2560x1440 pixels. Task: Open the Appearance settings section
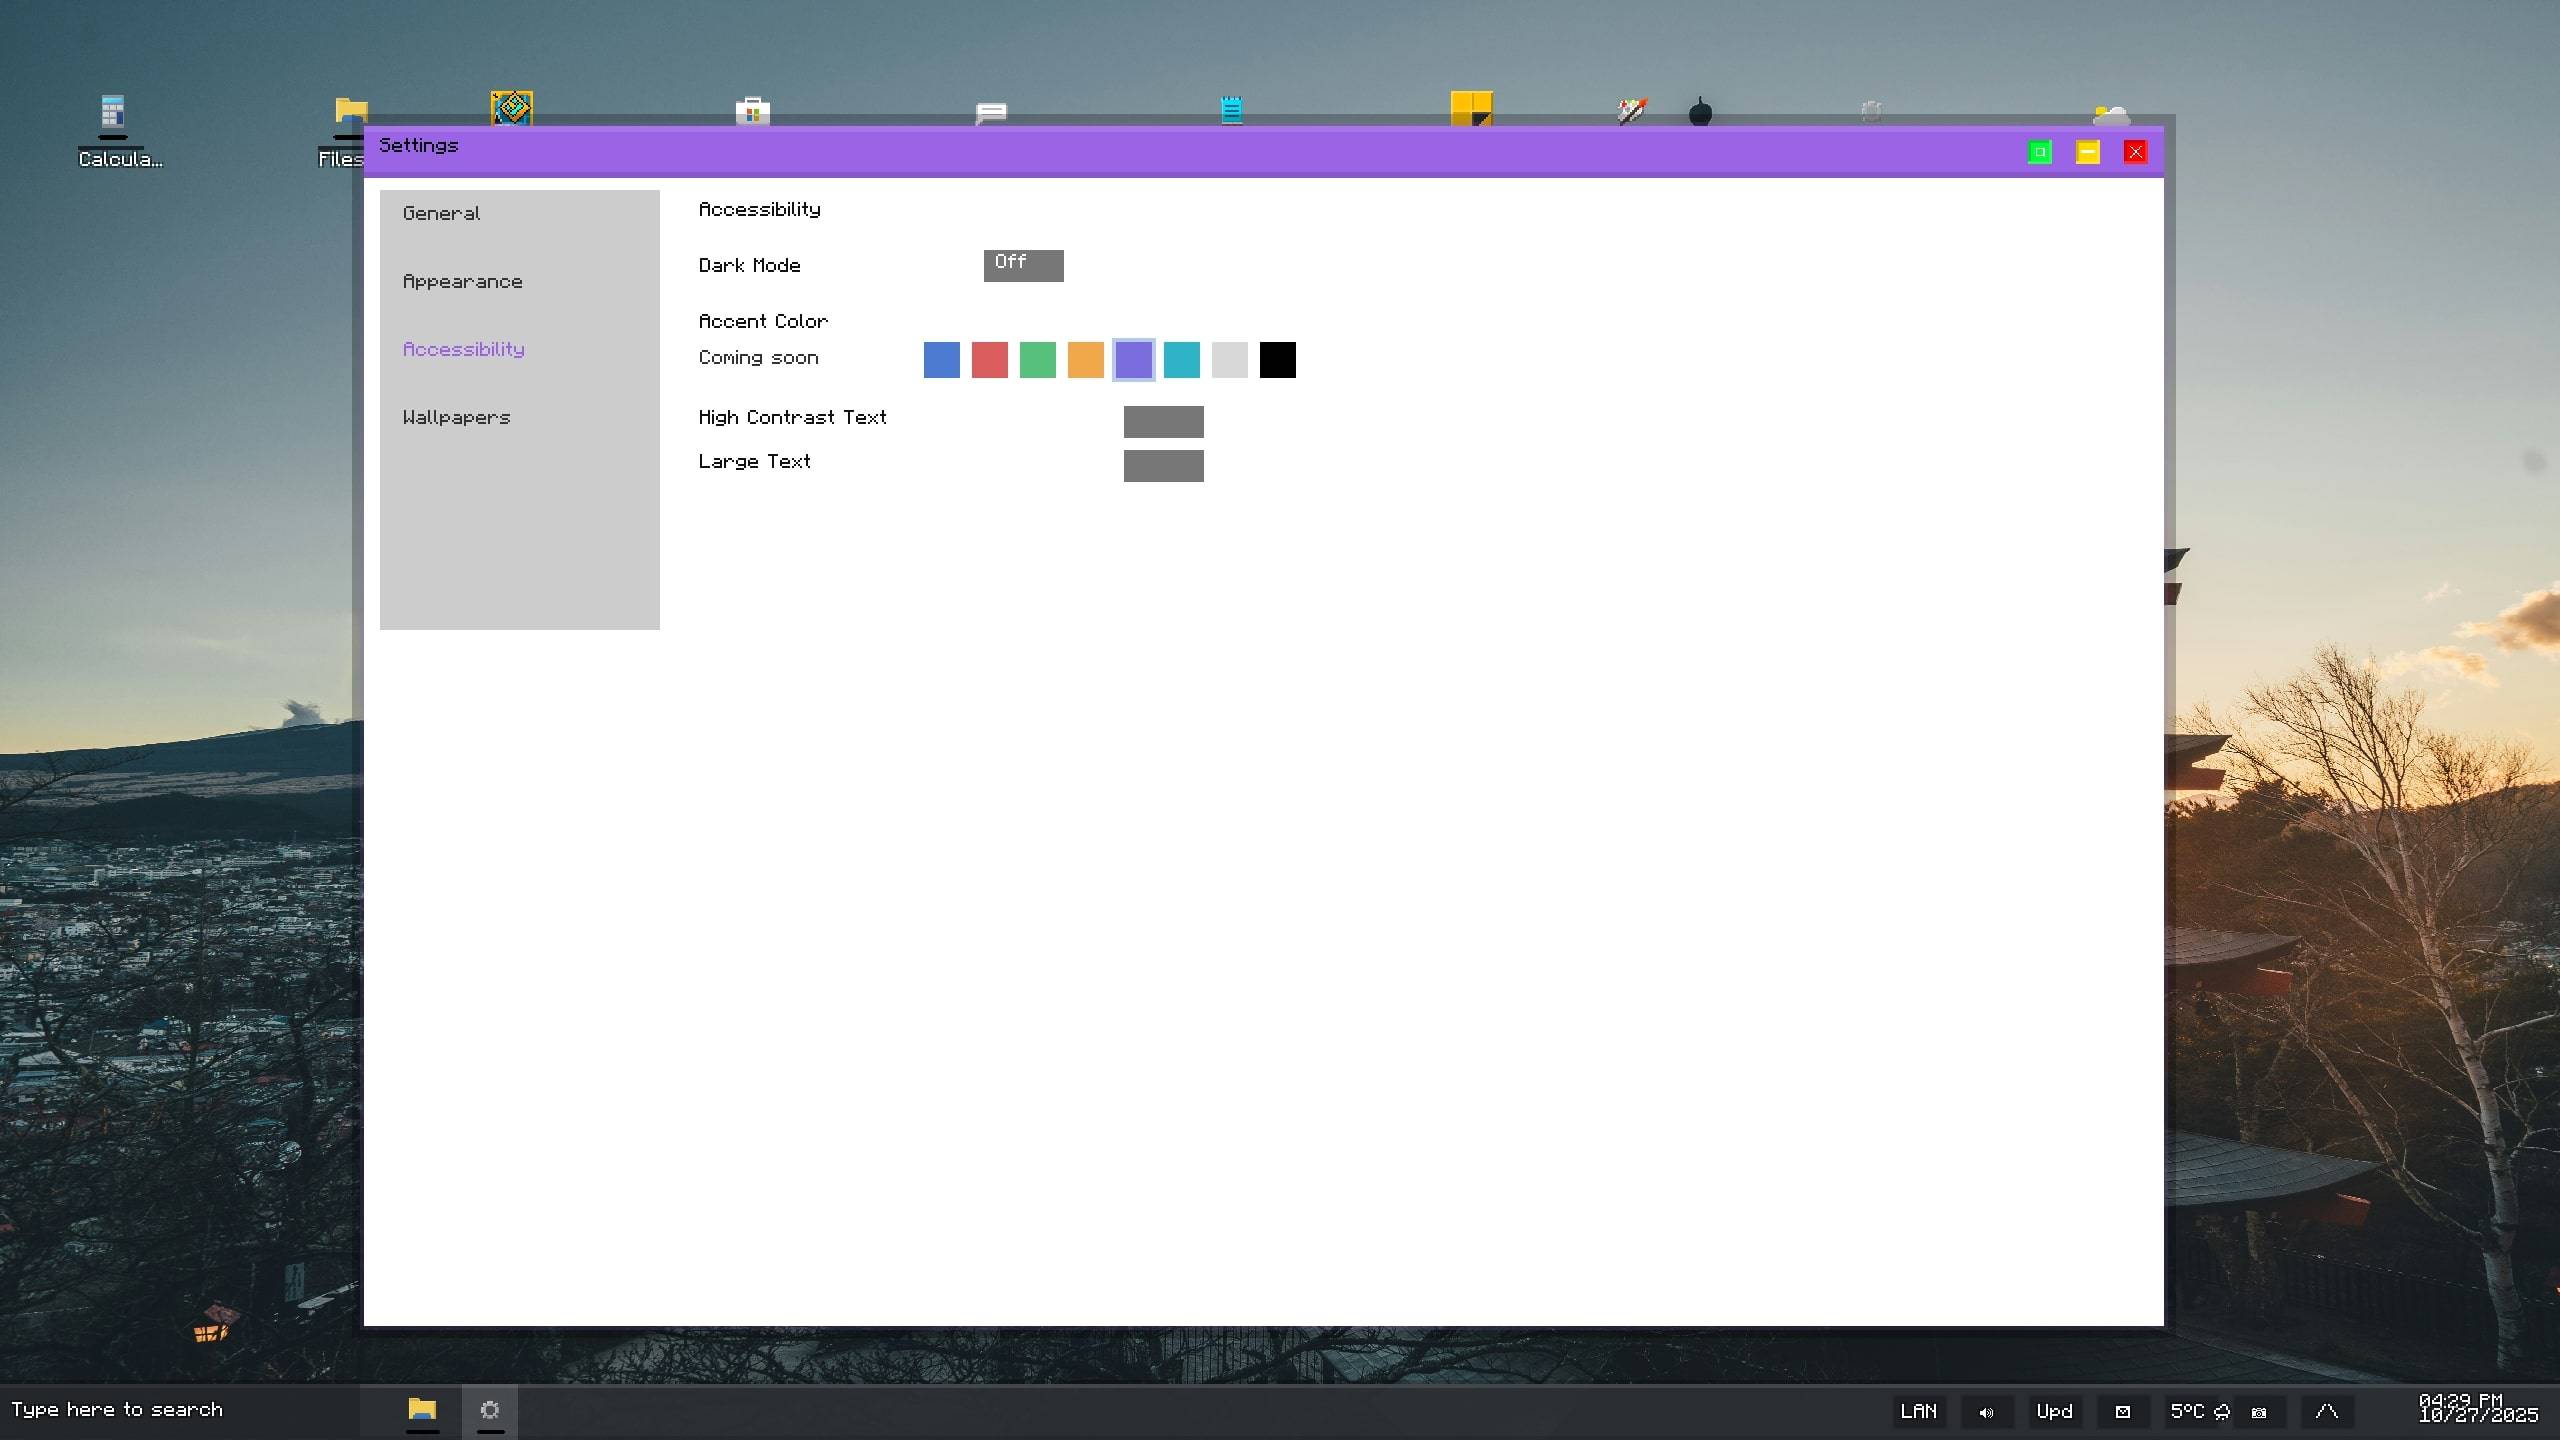tap(462, 281)
